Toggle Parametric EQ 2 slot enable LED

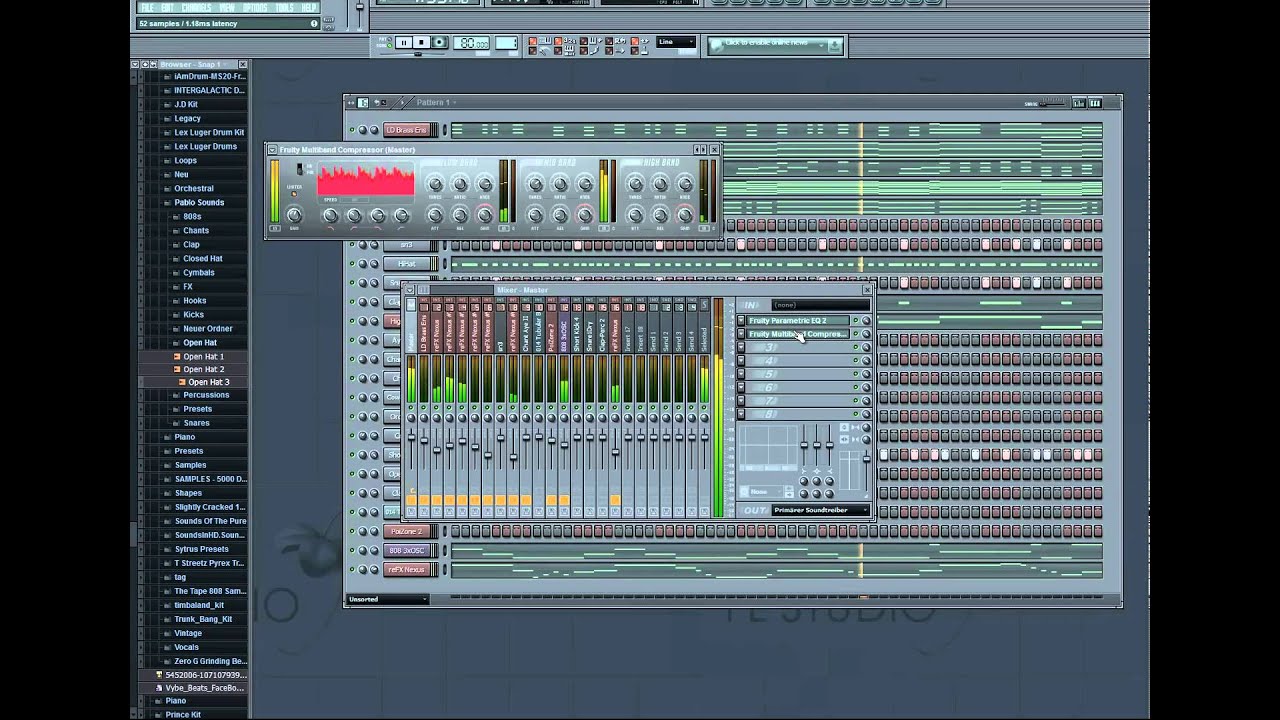pyautogui.click(x=856, y=321)
